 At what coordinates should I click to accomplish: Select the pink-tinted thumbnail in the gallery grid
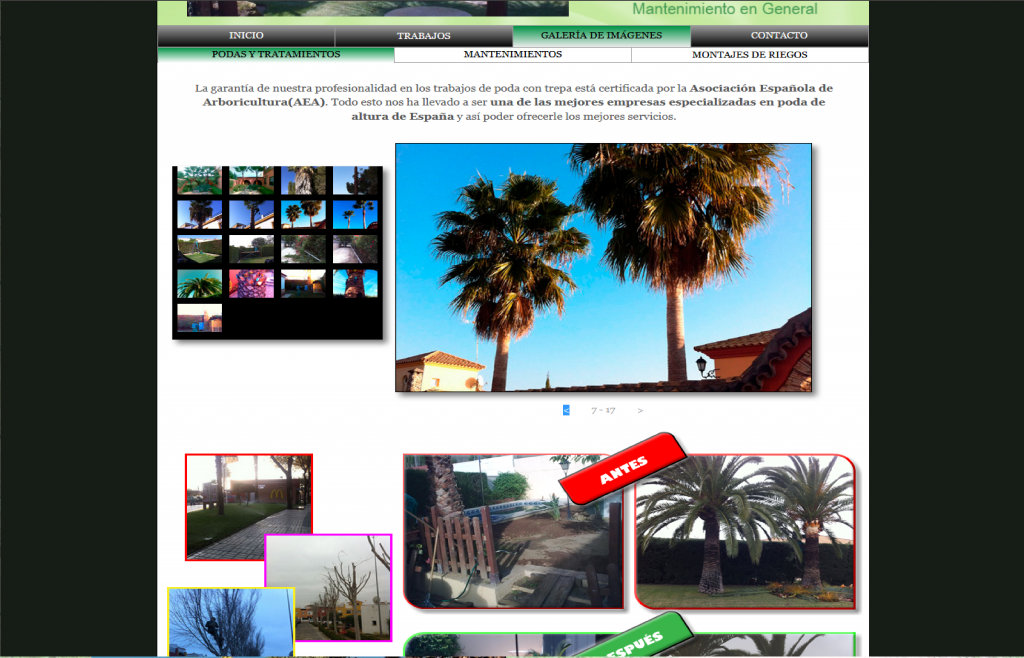coord(251,283)
